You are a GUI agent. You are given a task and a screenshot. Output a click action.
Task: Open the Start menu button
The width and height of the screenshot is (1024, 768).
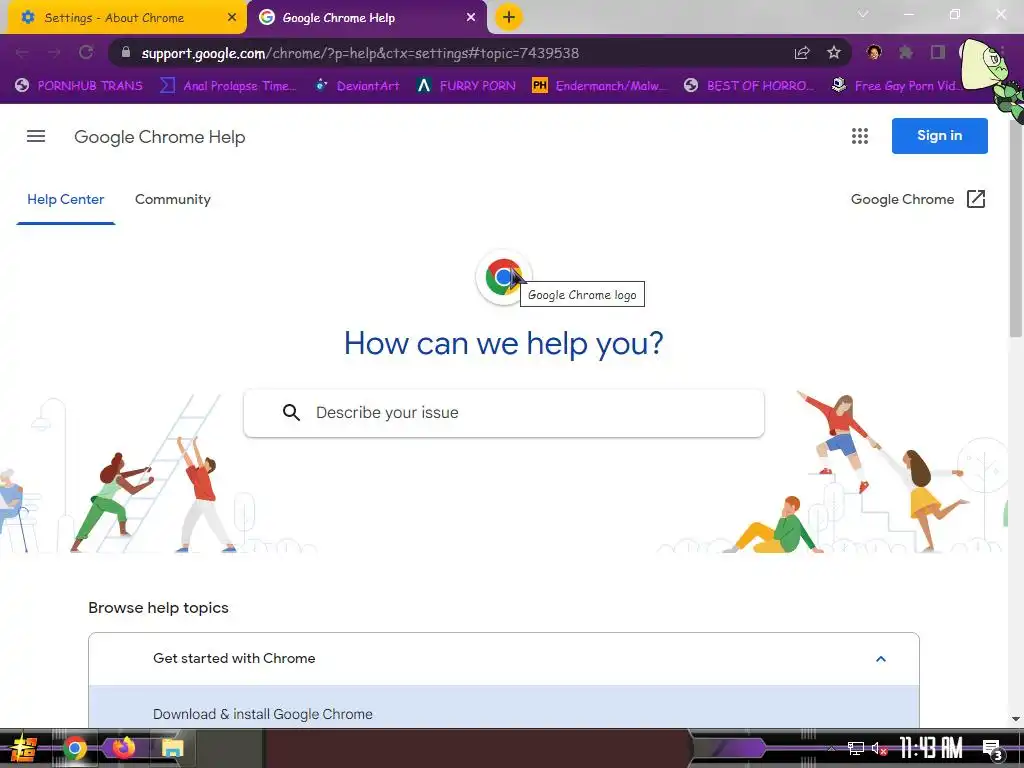point(23,748)
